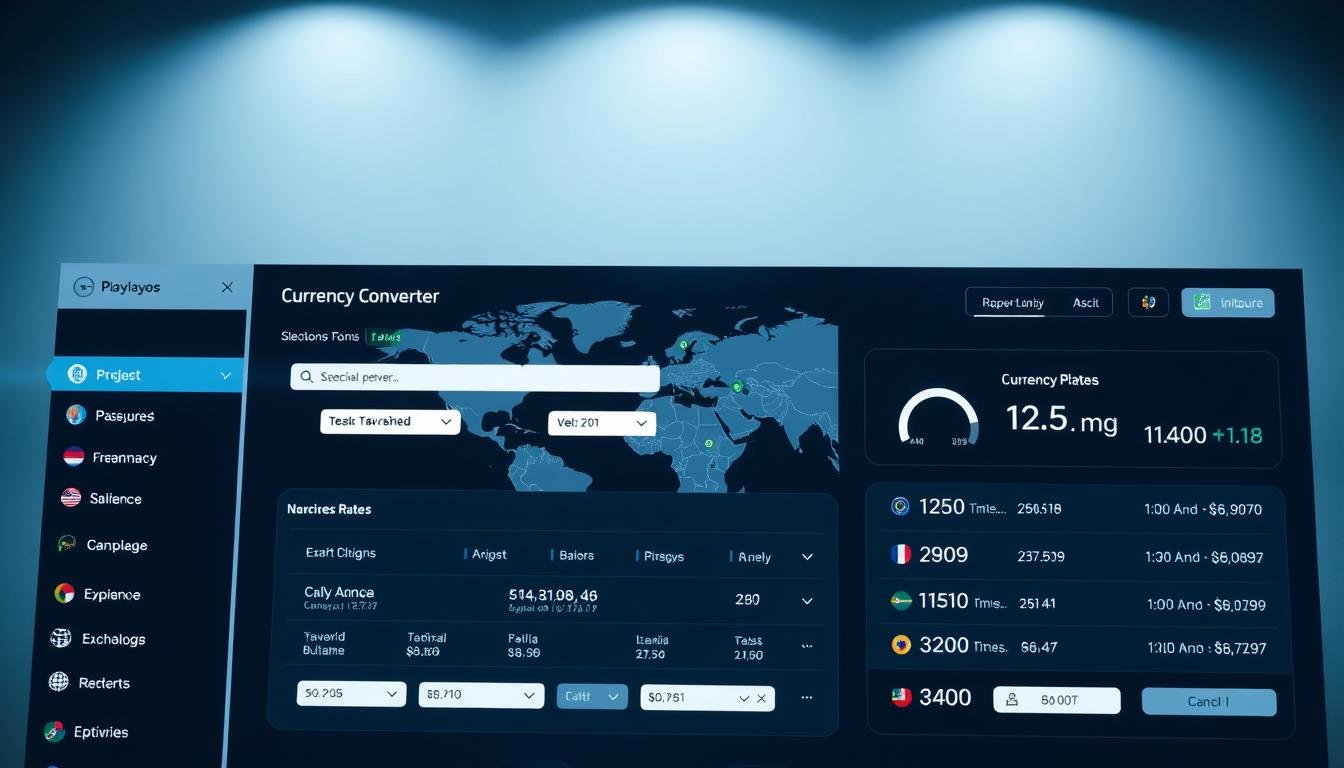Click the globe icon beside Exchalogs

pos(61,638)
